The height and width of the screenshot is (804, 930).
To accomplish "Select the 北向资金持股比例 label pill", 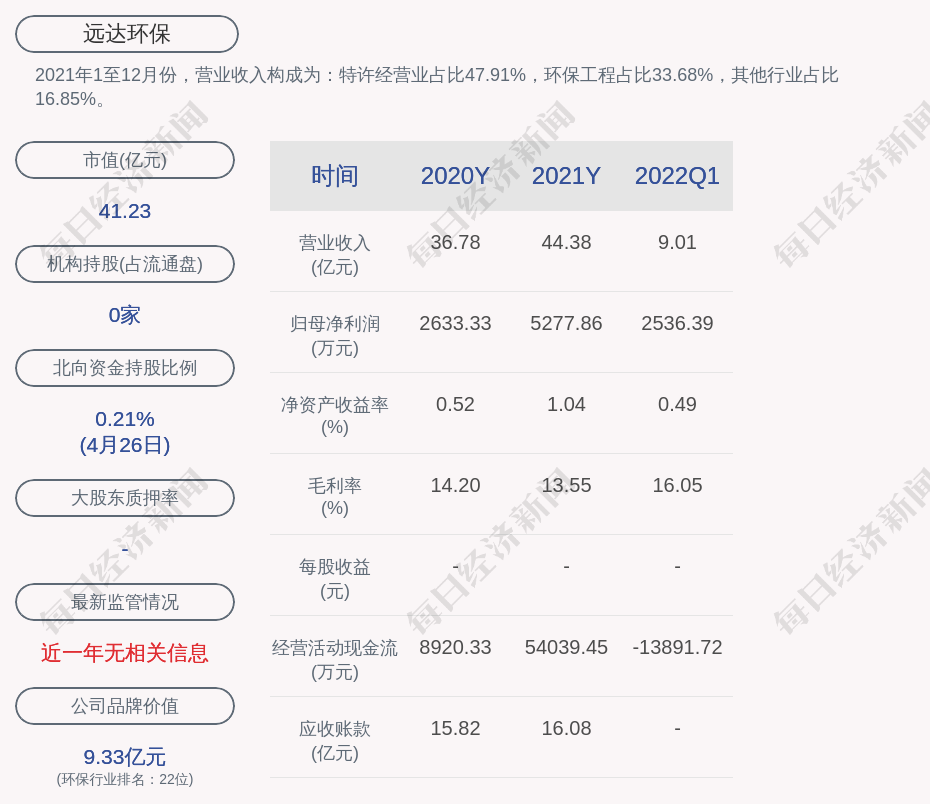I will point(125,368).
